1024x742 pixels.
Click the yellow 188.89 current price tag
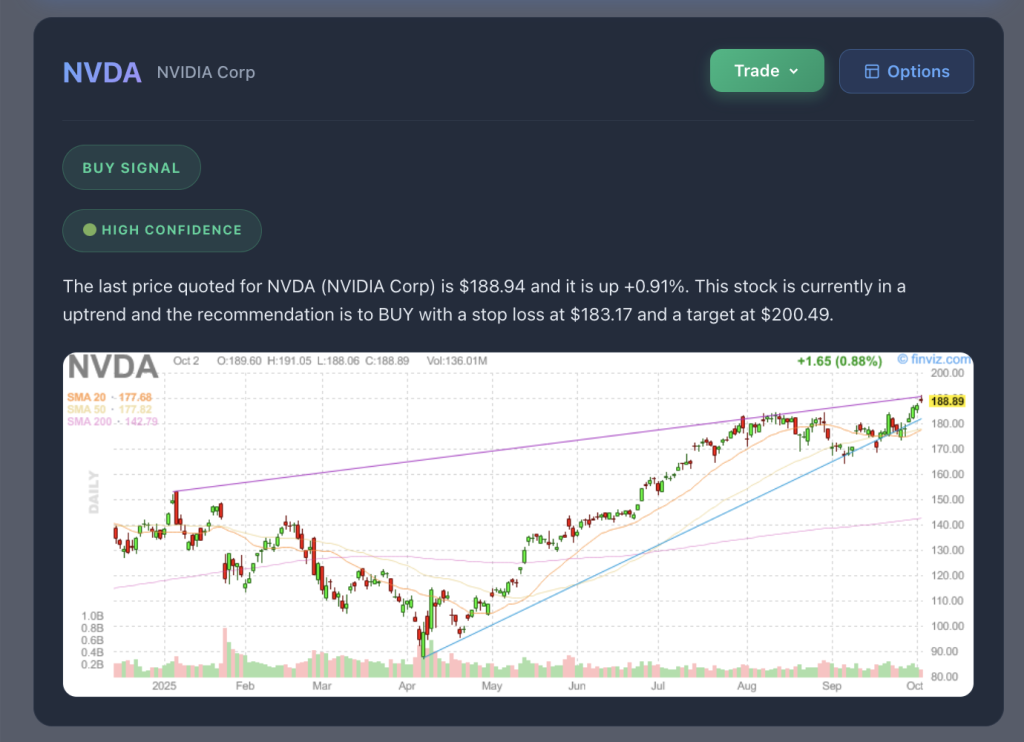tap(946, 401)
